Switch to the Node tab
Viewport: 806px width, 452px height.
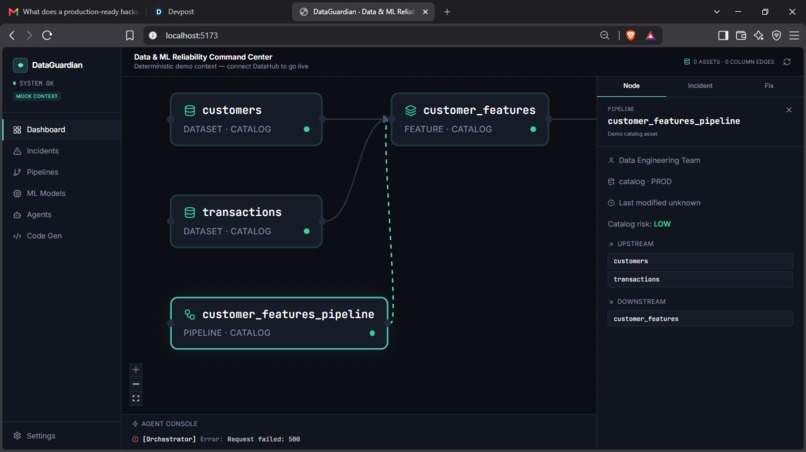point(631,86)
